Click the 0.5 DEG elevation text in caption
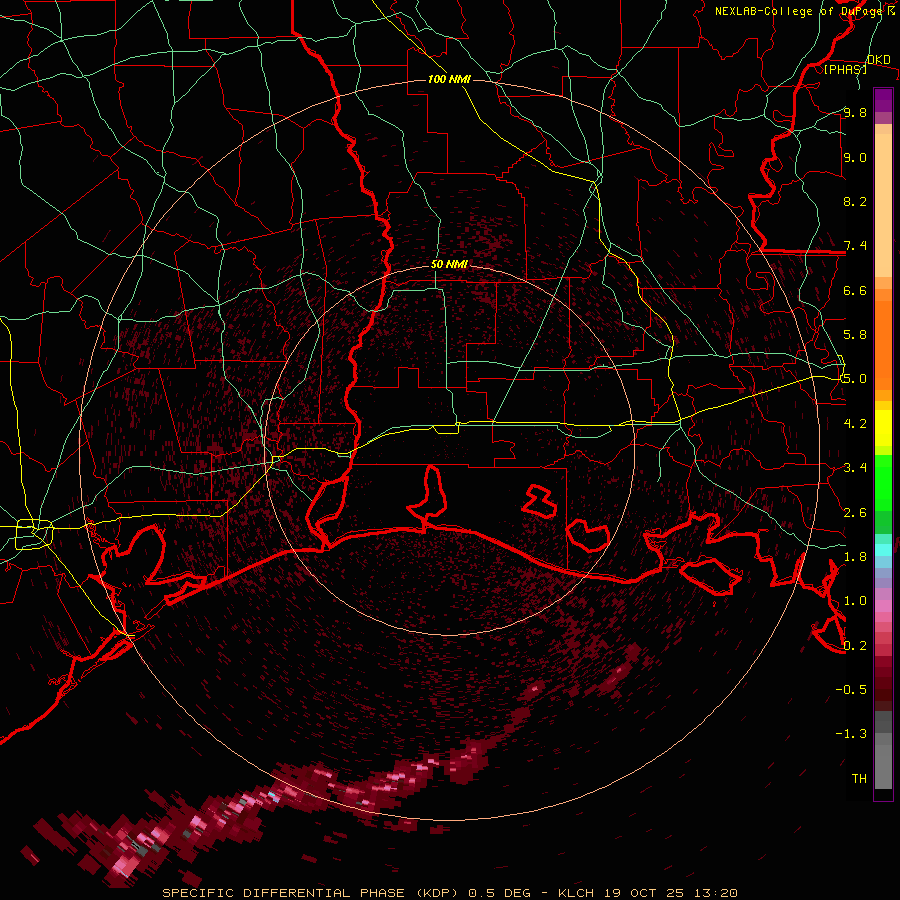The image size is (900, 900). [500, 893]
